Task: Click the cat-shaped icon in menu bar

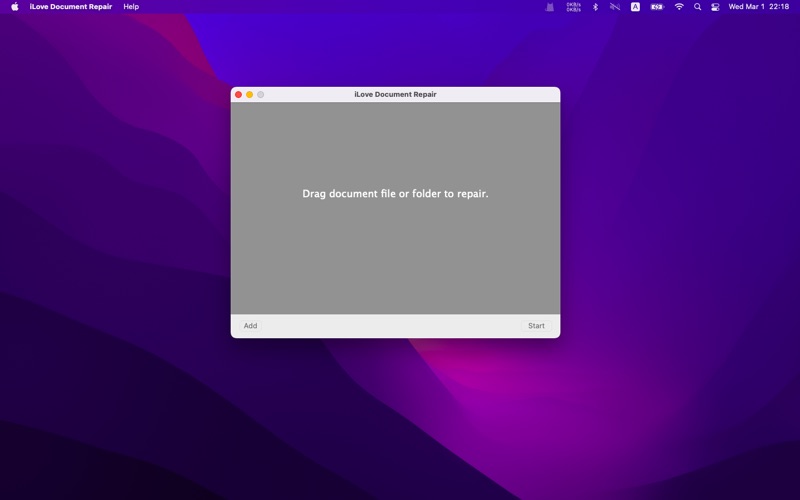Action: [x=549, y=7]
